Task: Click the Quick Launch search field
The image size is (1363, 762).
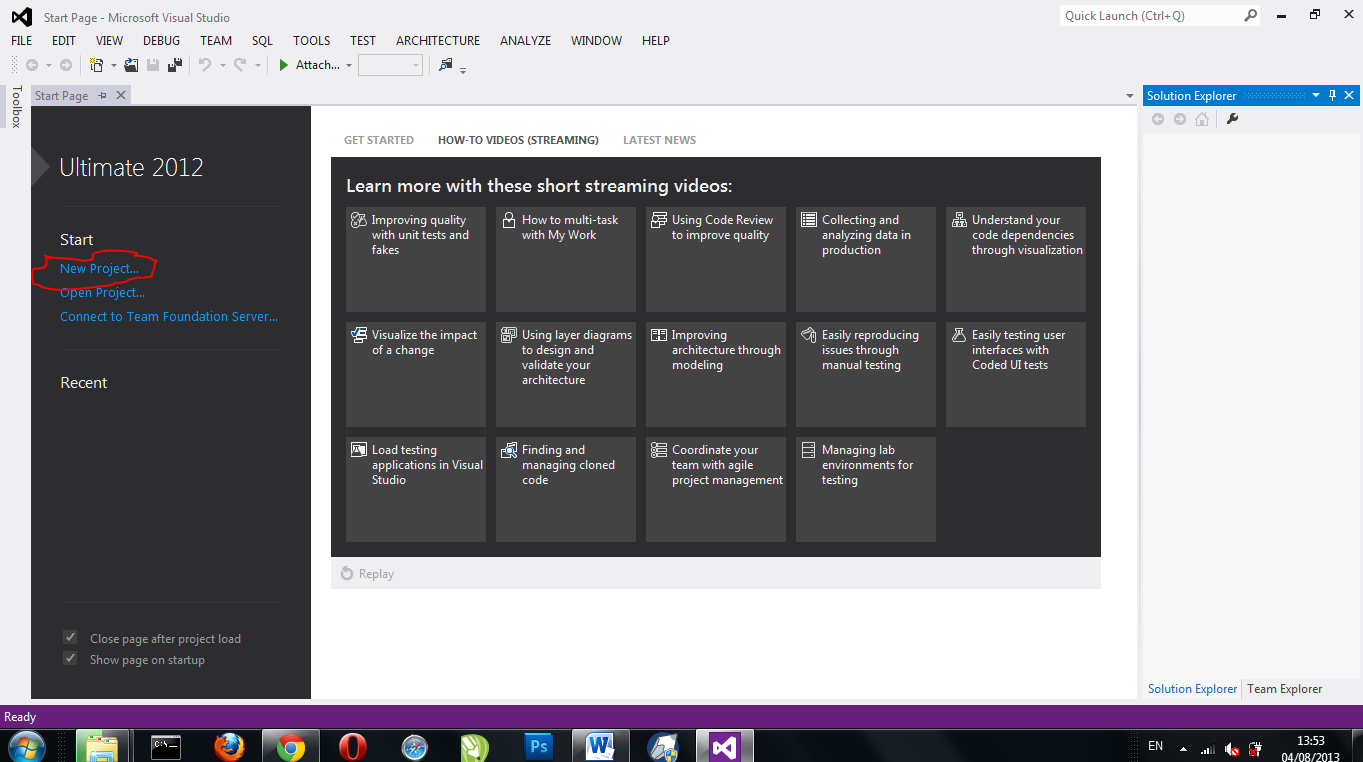Action: click(1150, 16)
